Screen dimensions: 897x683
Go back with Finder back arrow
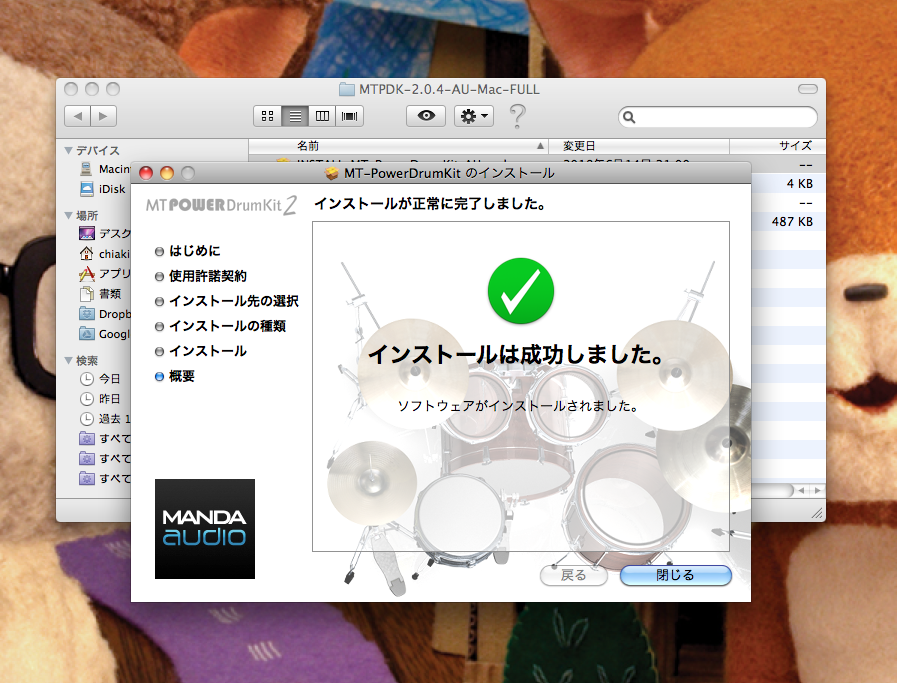pyautogui.click(x=77, y=116)
